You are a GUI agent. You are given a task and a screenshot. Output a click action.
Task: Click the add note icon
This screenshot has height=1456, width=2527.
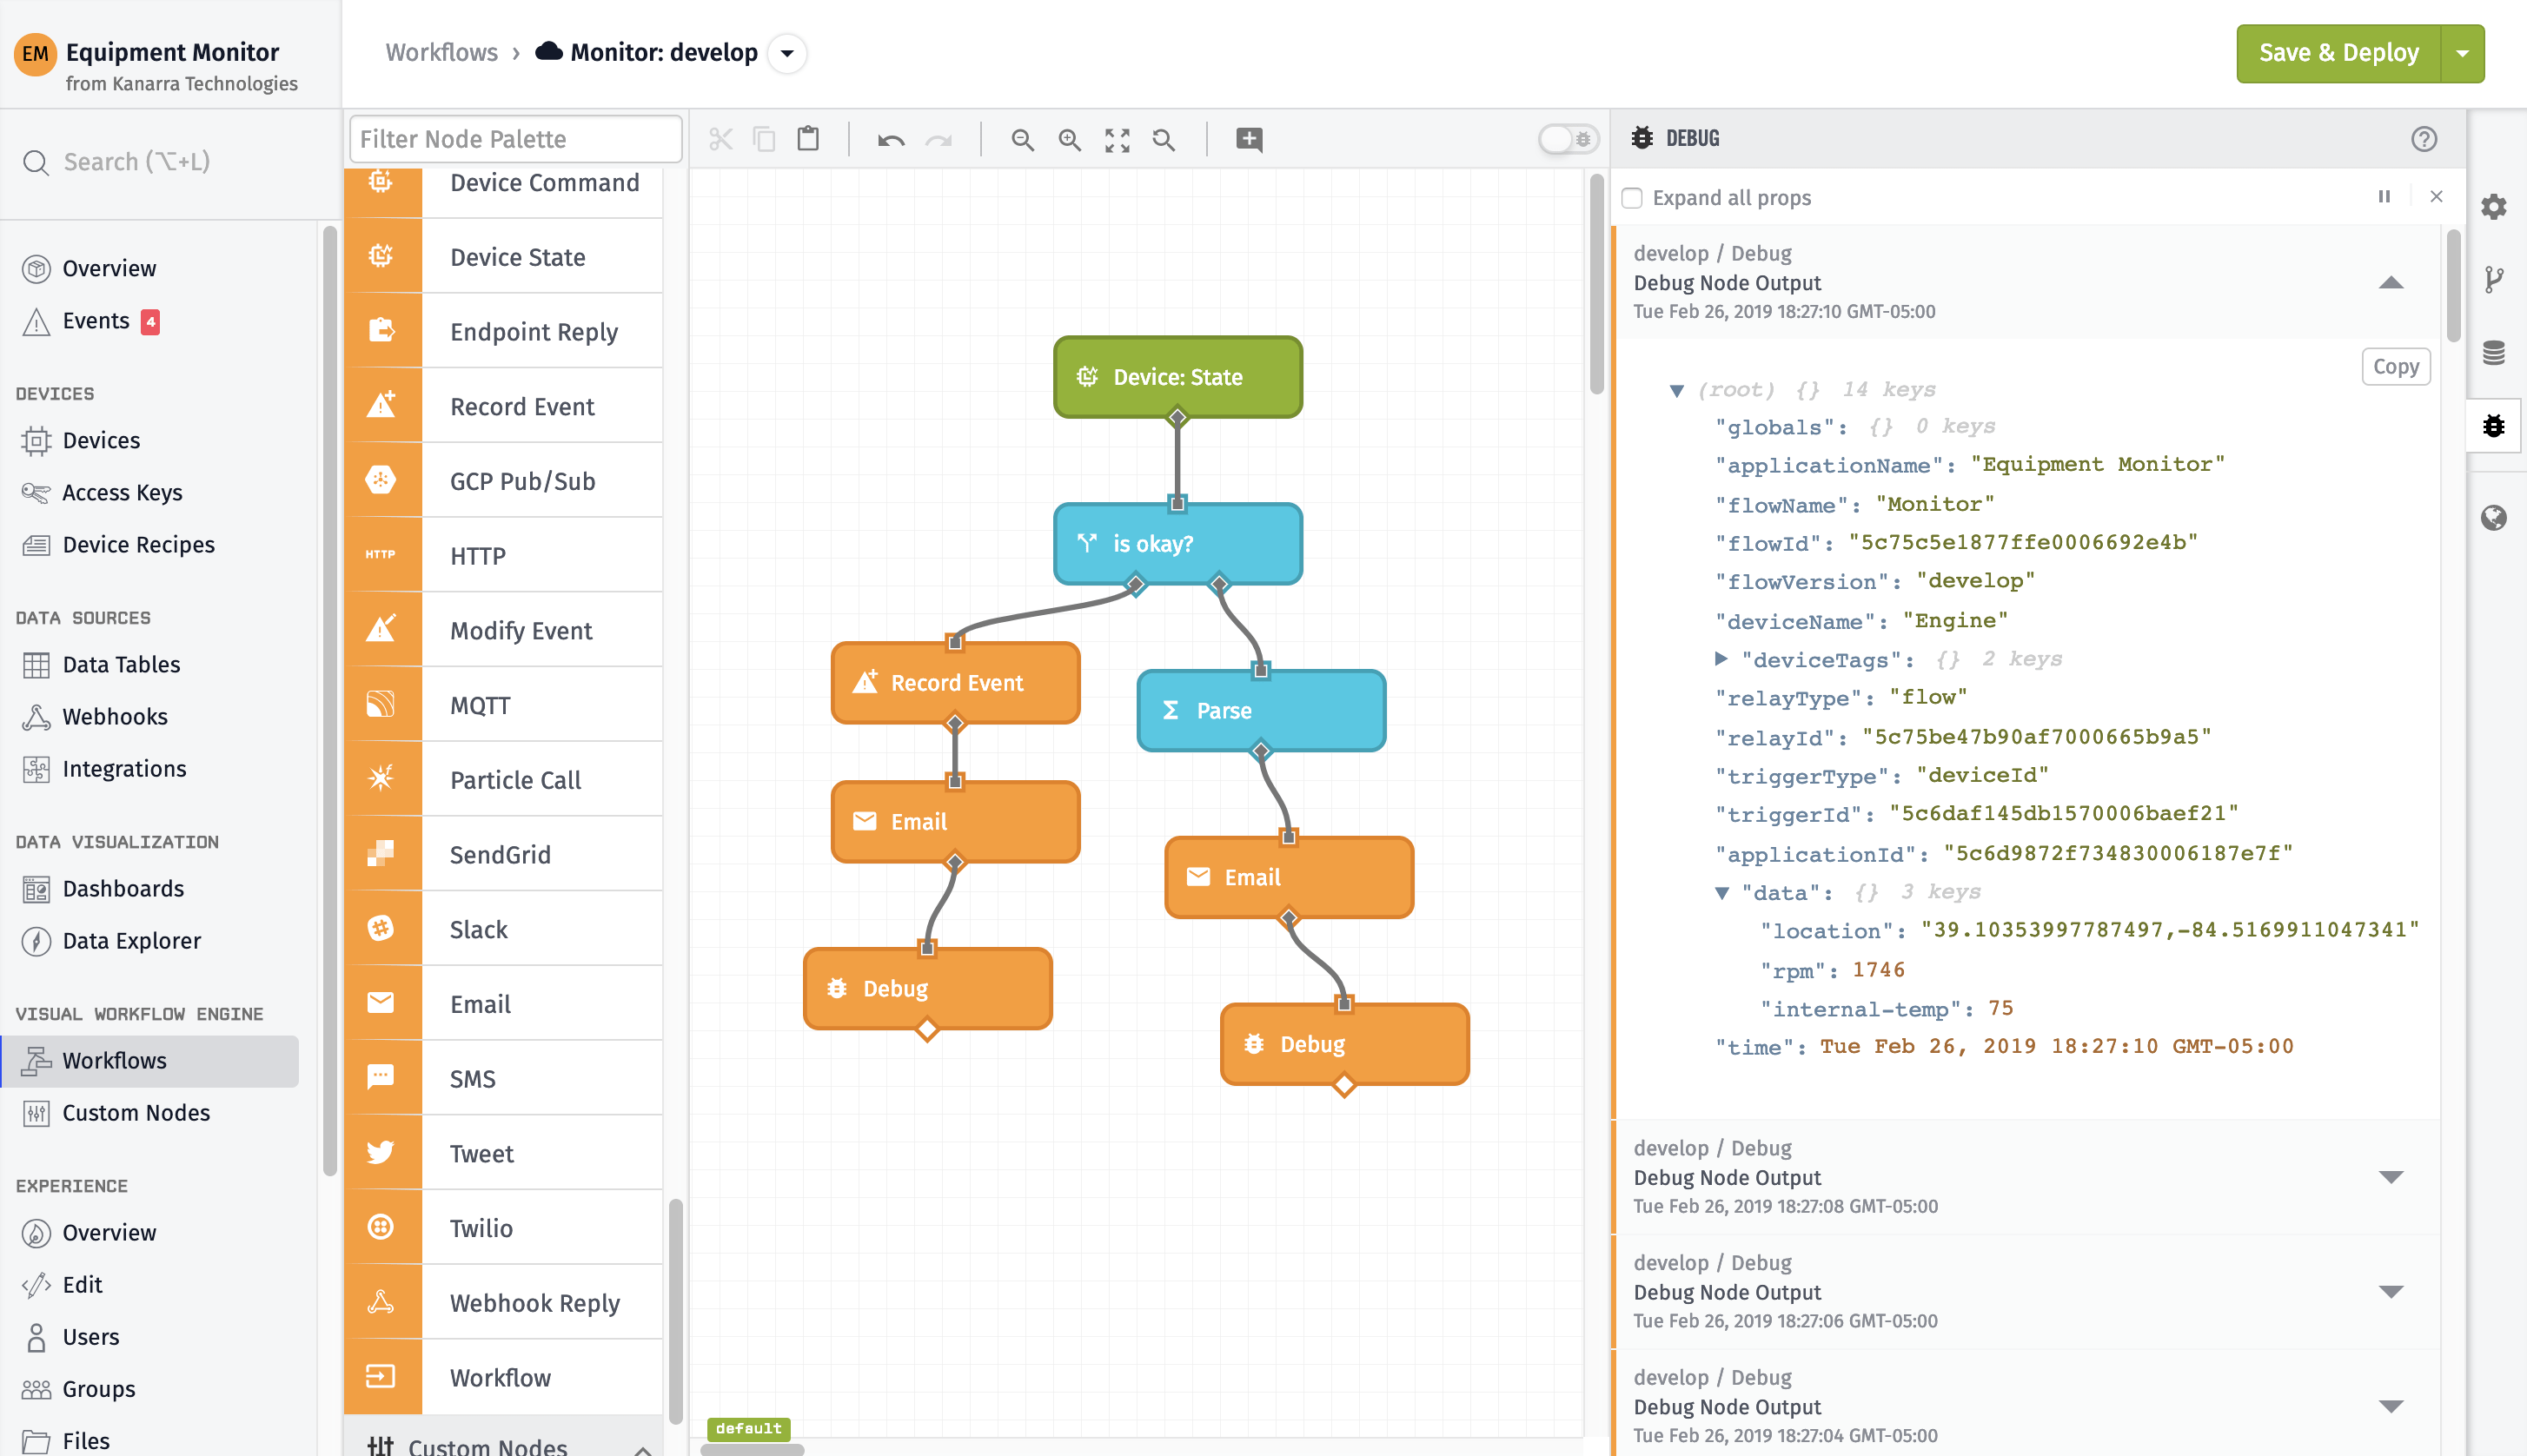1249,139
